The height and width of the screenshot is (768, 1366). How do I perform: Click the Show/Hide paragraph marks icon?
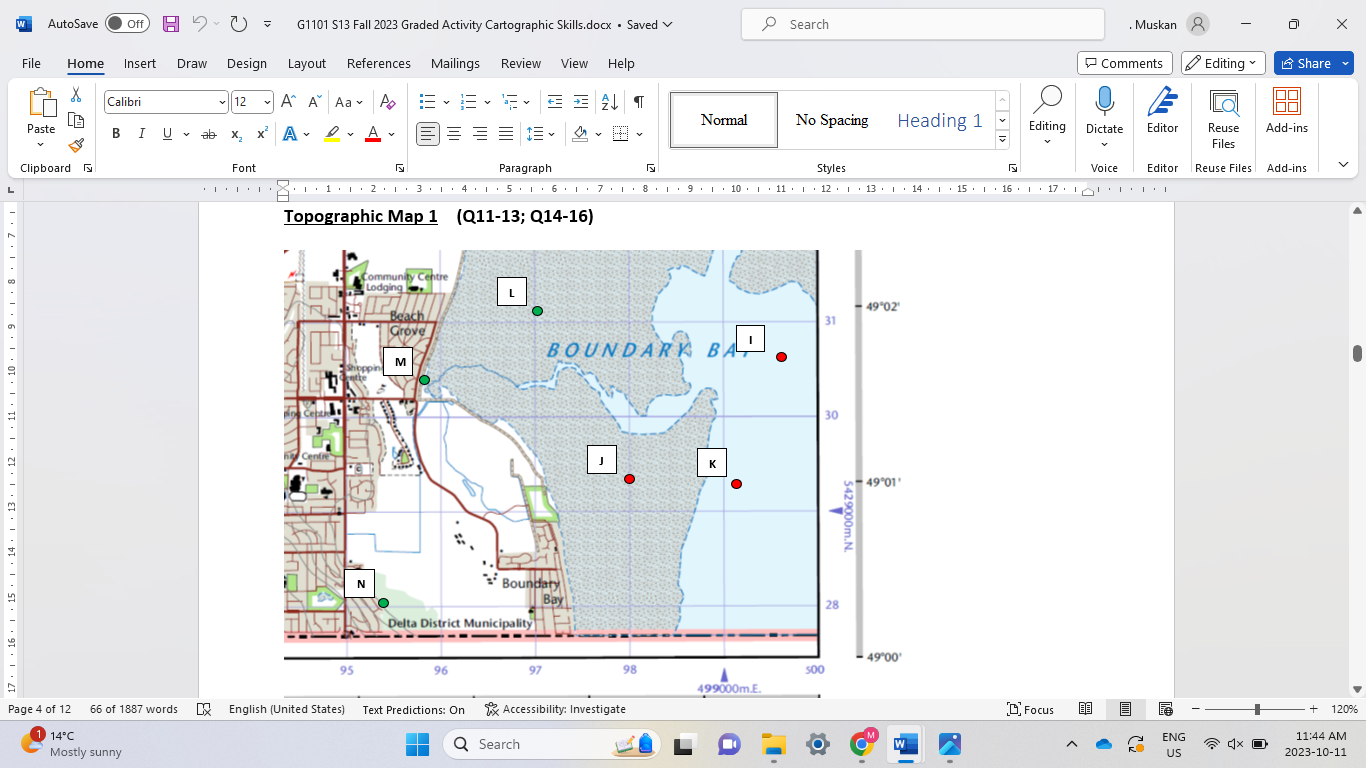[638, 102]
